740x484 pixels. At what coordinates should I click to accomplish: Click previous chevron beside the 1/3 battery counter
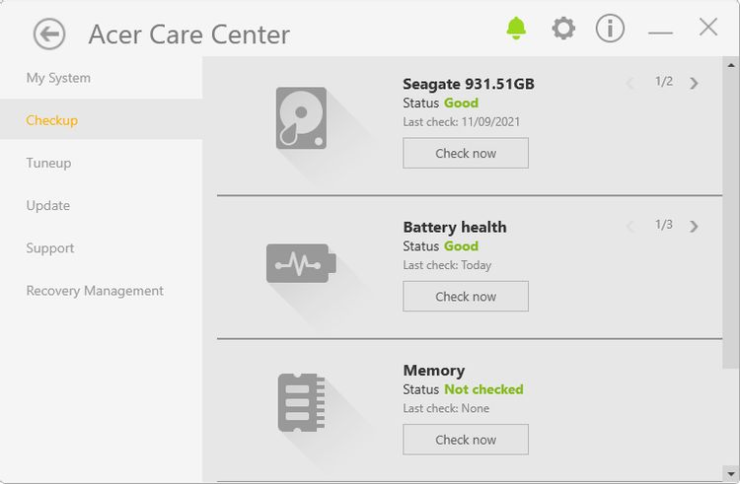click(x=630, y=226)
